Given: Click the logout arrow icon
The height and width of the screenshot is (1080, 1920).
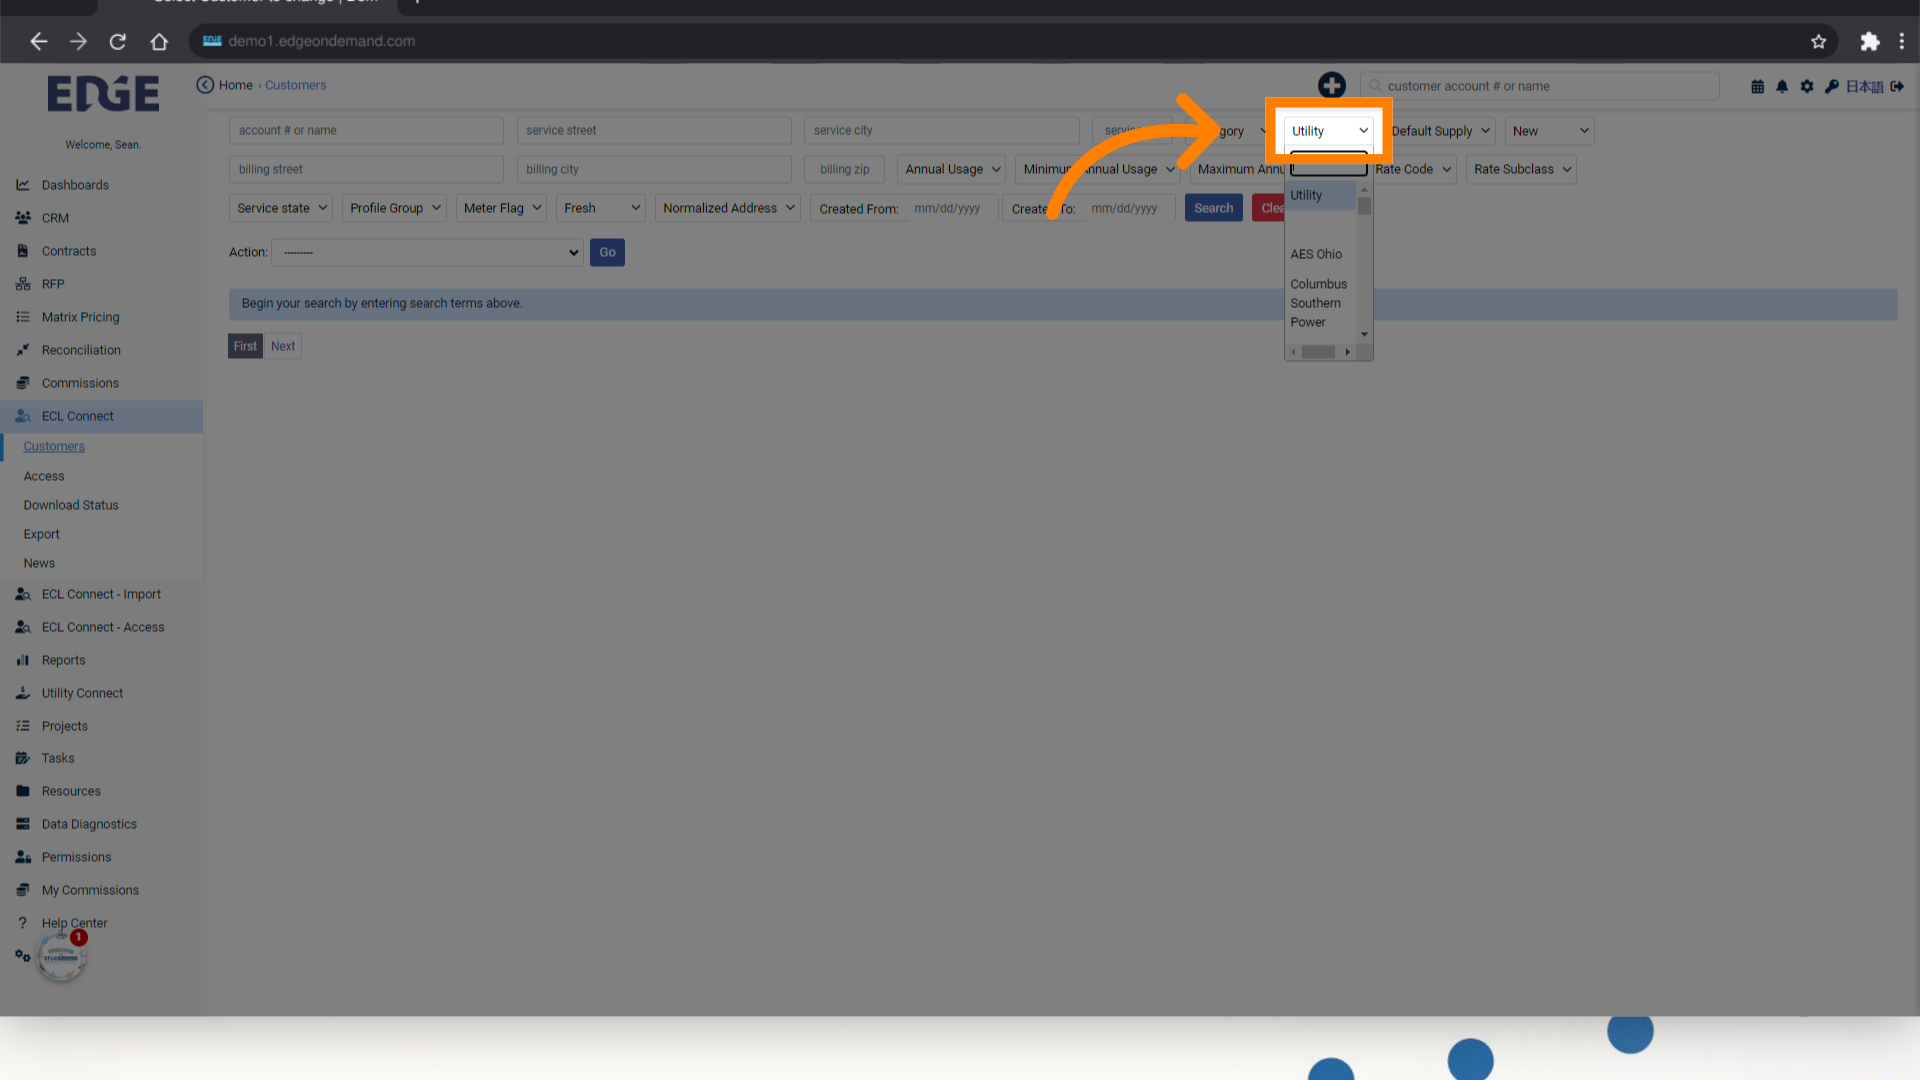Looking at the screenshot, I should pyautogui.click(x=1897, y=86).
